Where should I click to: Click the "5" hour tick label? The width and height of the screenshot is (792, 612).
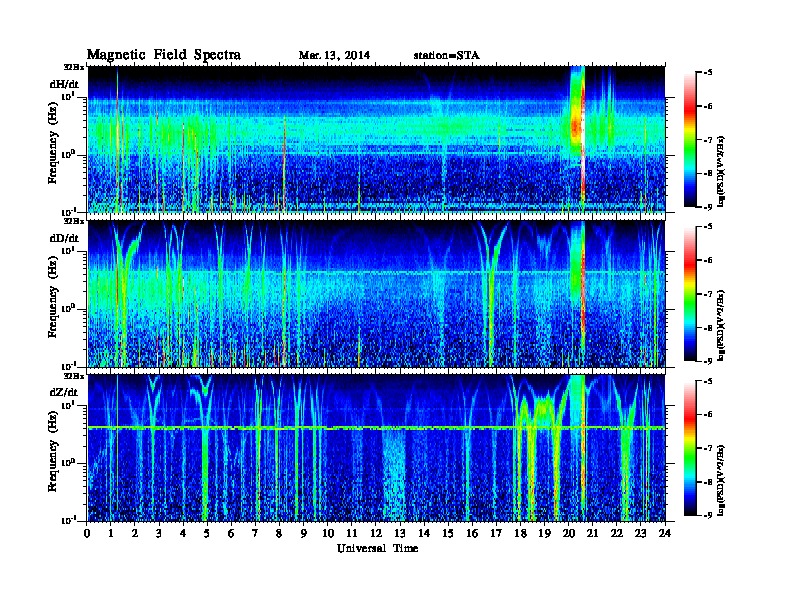coord(207,534)
